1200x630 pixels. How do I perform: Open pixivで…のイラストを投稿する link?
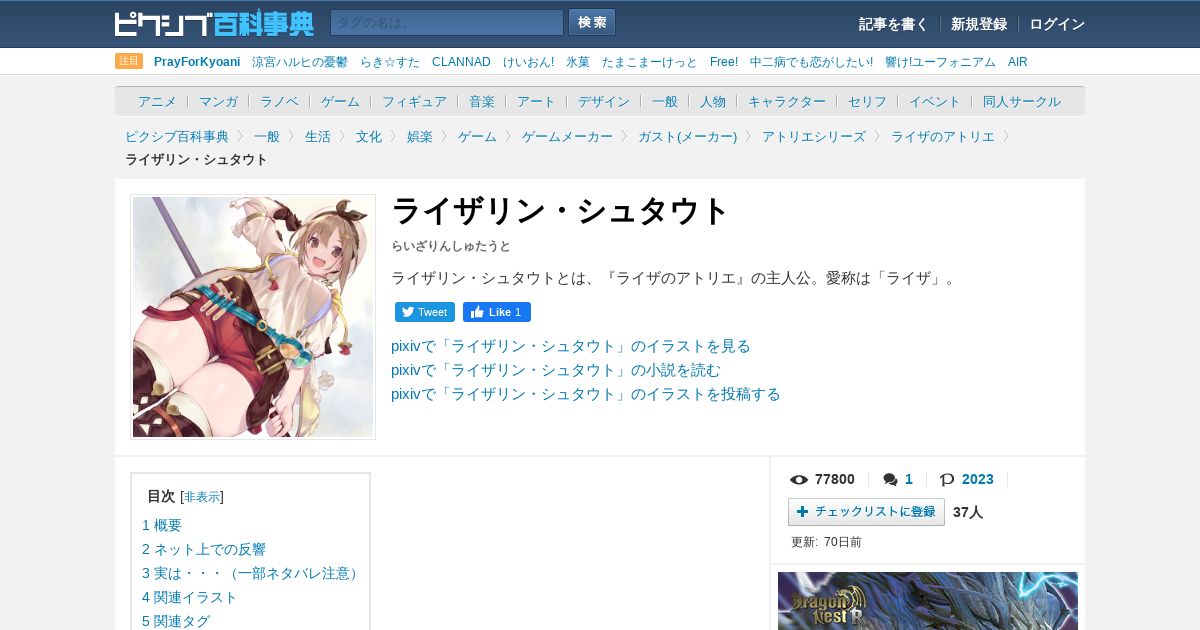click(x=586, y=394)
